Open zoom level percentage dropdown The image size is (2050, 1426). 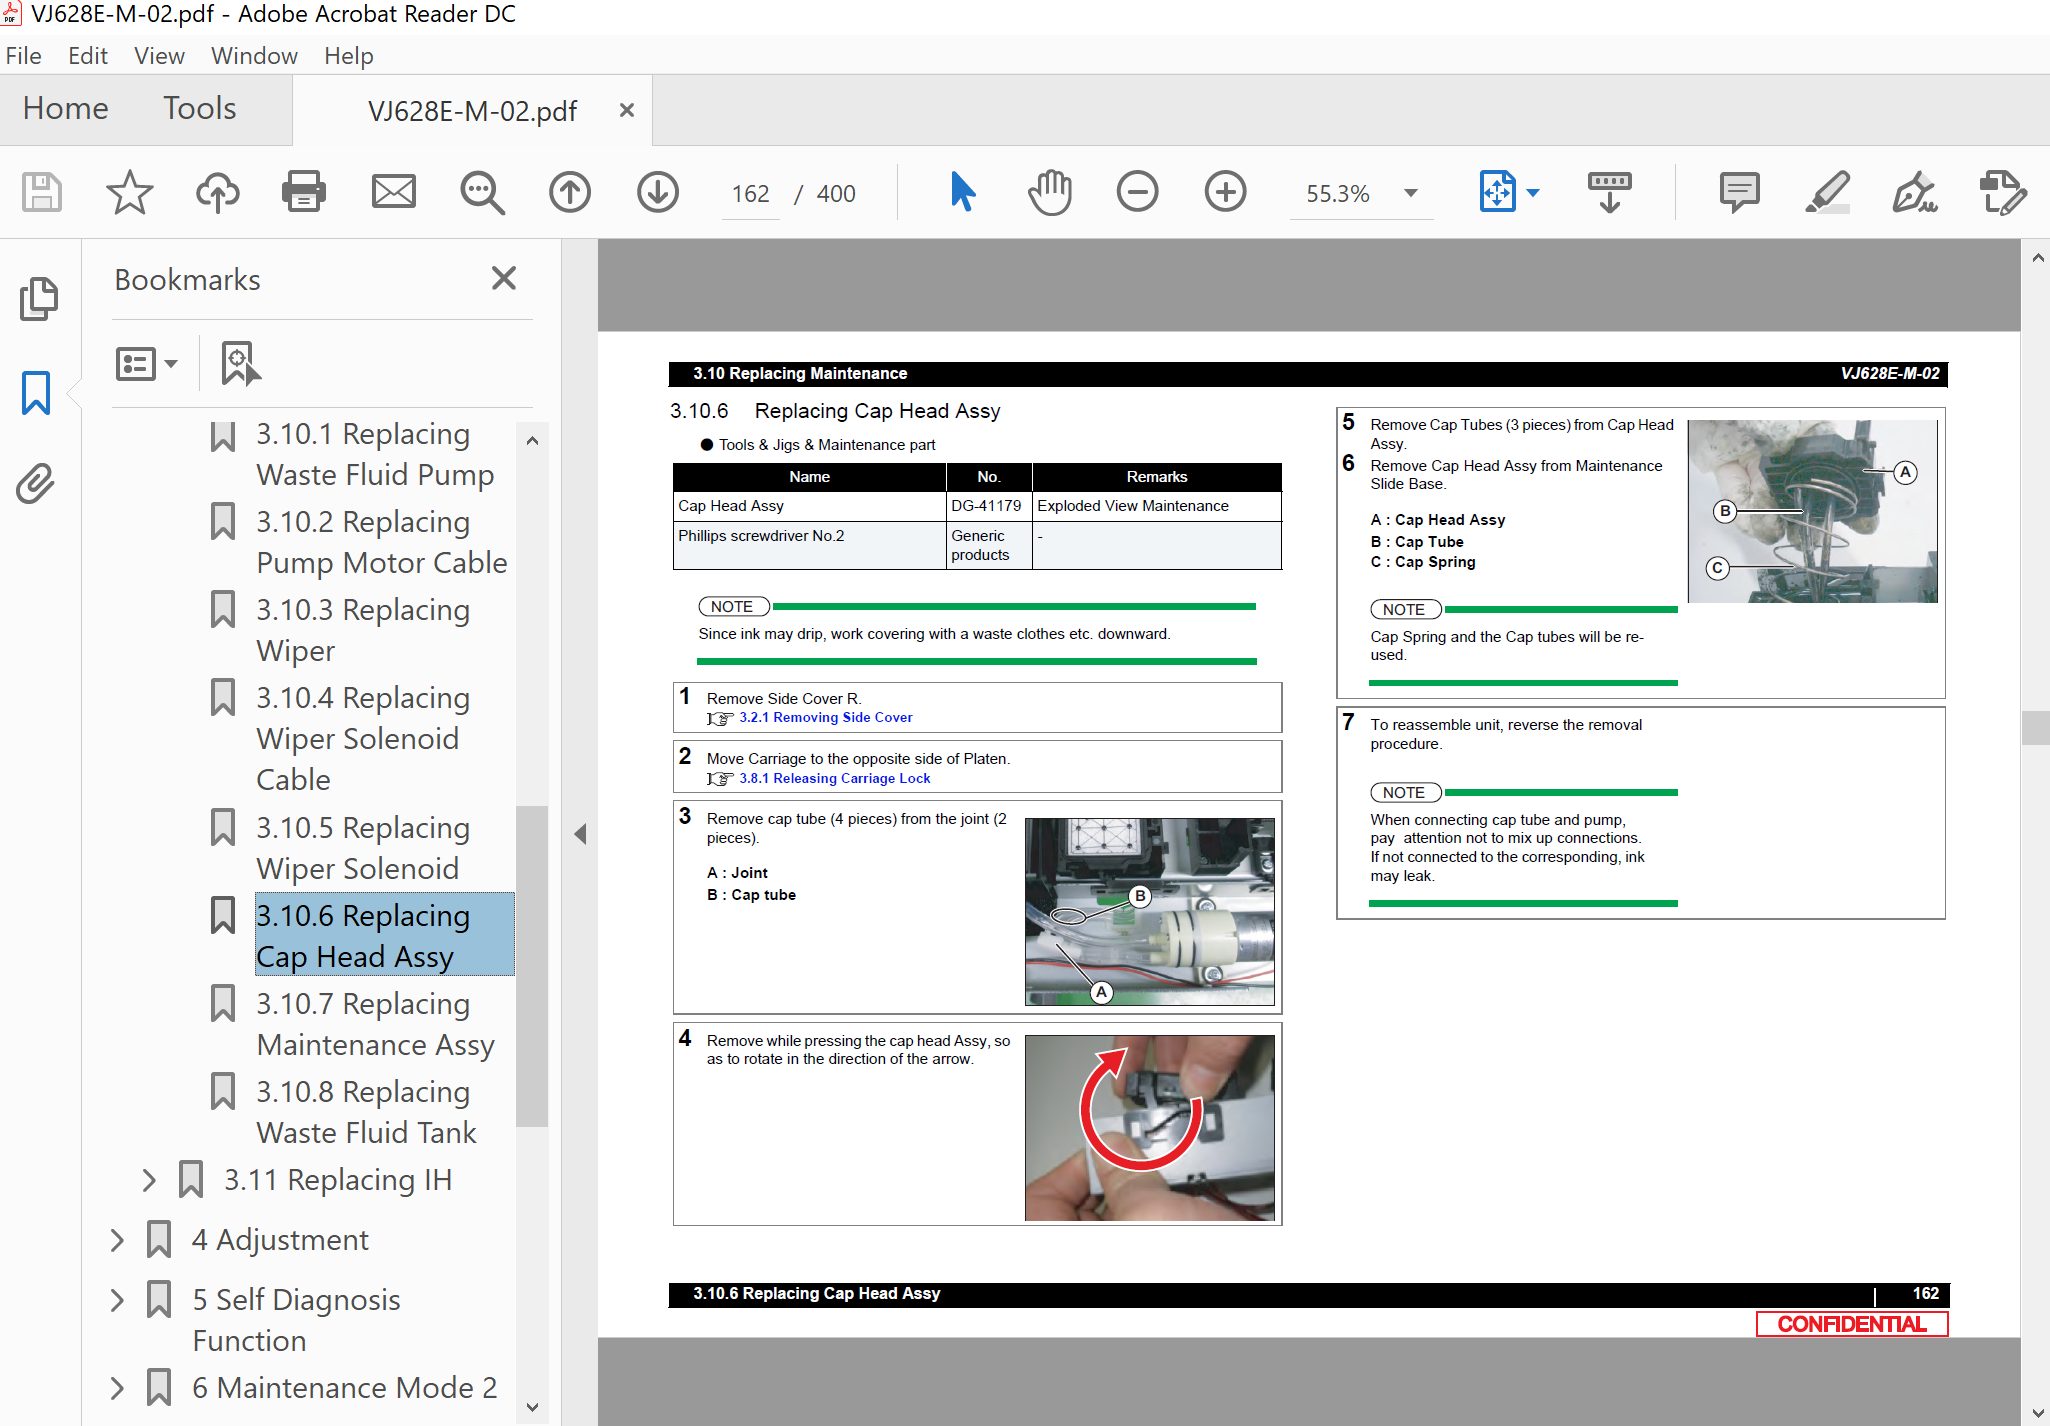coord(1411,193)
